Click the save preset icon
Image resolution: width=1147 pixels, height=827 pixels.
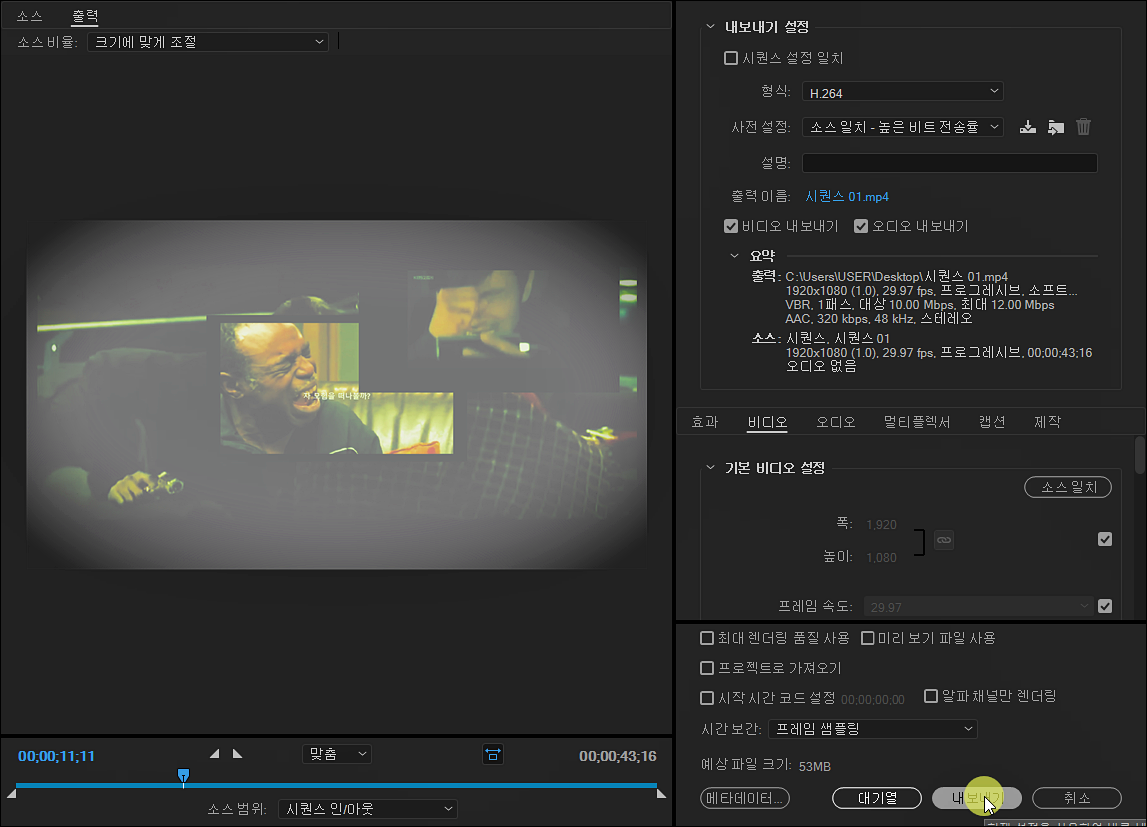point(1028,127)
